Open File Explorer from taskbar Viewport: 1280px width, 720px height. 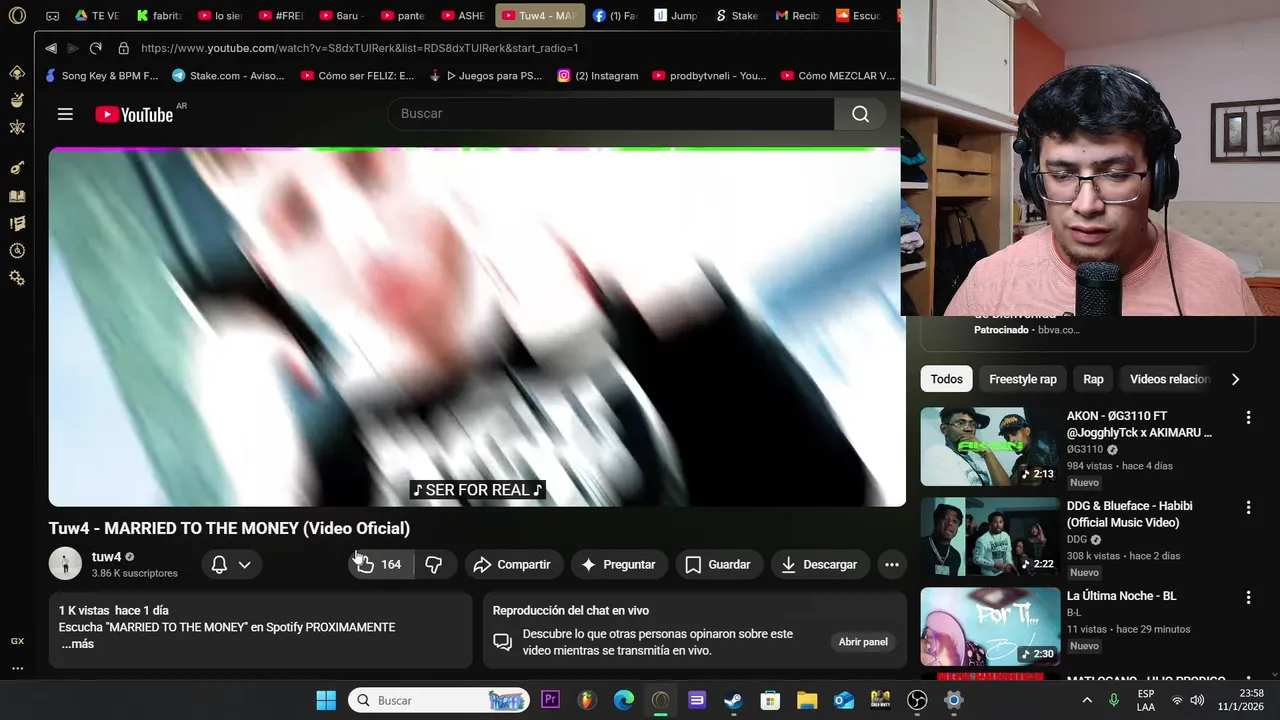click(807, 700)
